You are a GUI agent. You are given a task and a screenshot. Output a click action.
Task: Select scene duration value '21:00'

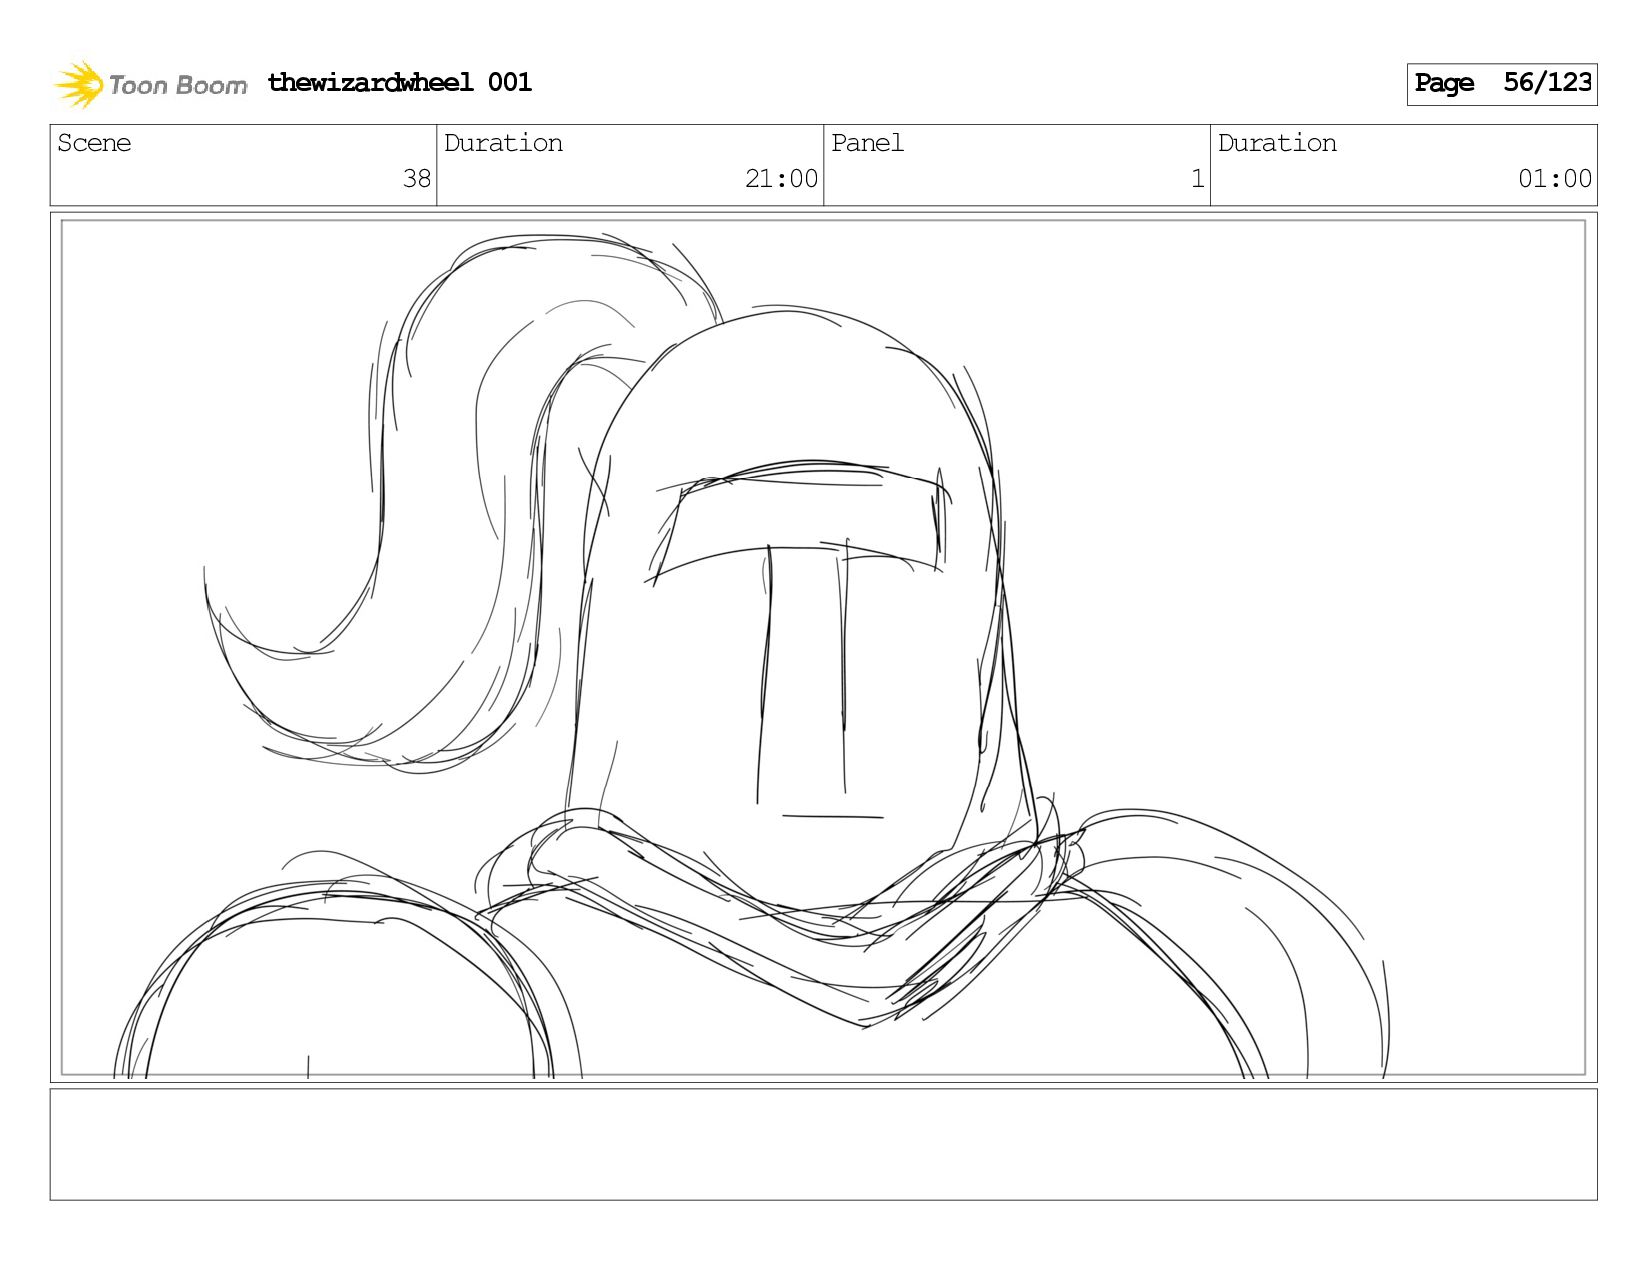[781, 179]
